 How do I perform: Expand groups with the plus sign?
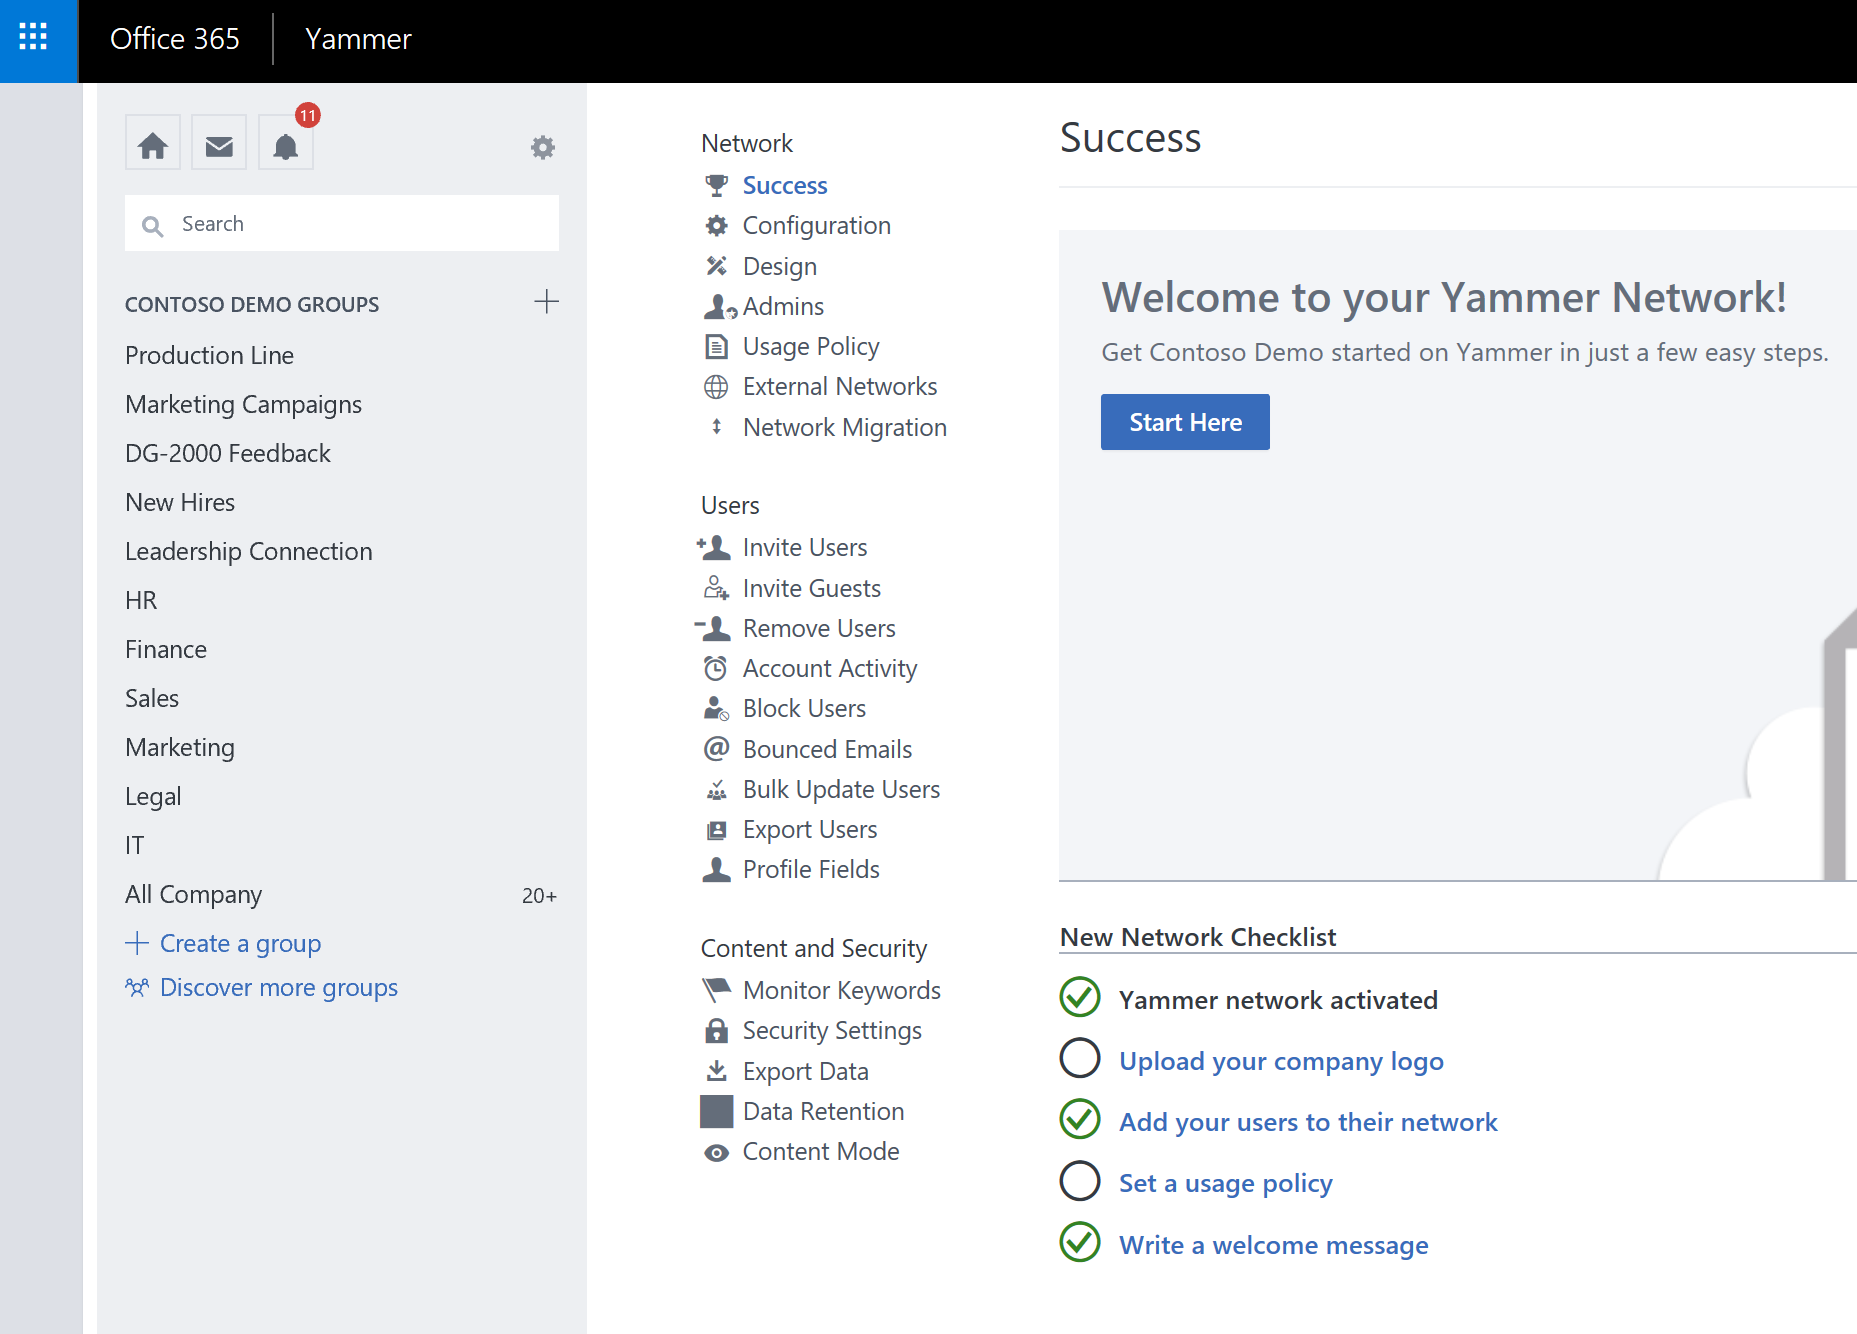tap(547, 302)
